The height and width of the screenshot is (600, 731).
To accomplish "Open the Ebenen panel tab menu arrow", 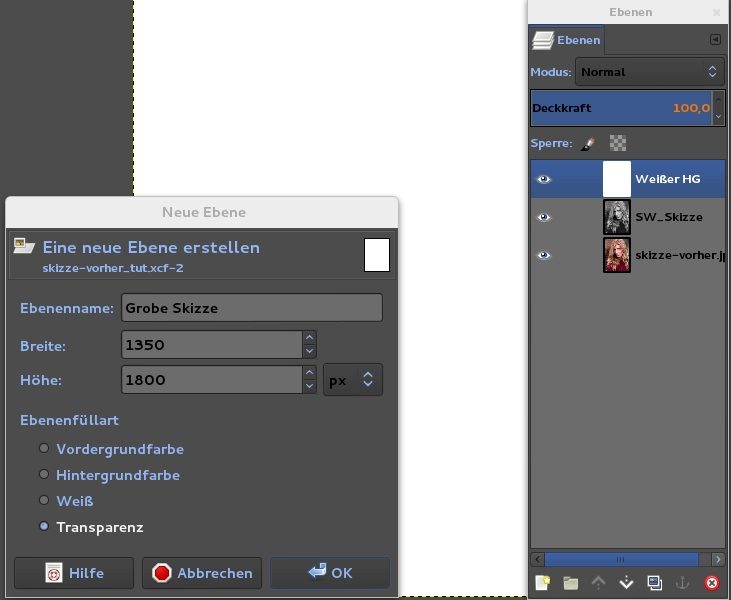I will point(715,40).
